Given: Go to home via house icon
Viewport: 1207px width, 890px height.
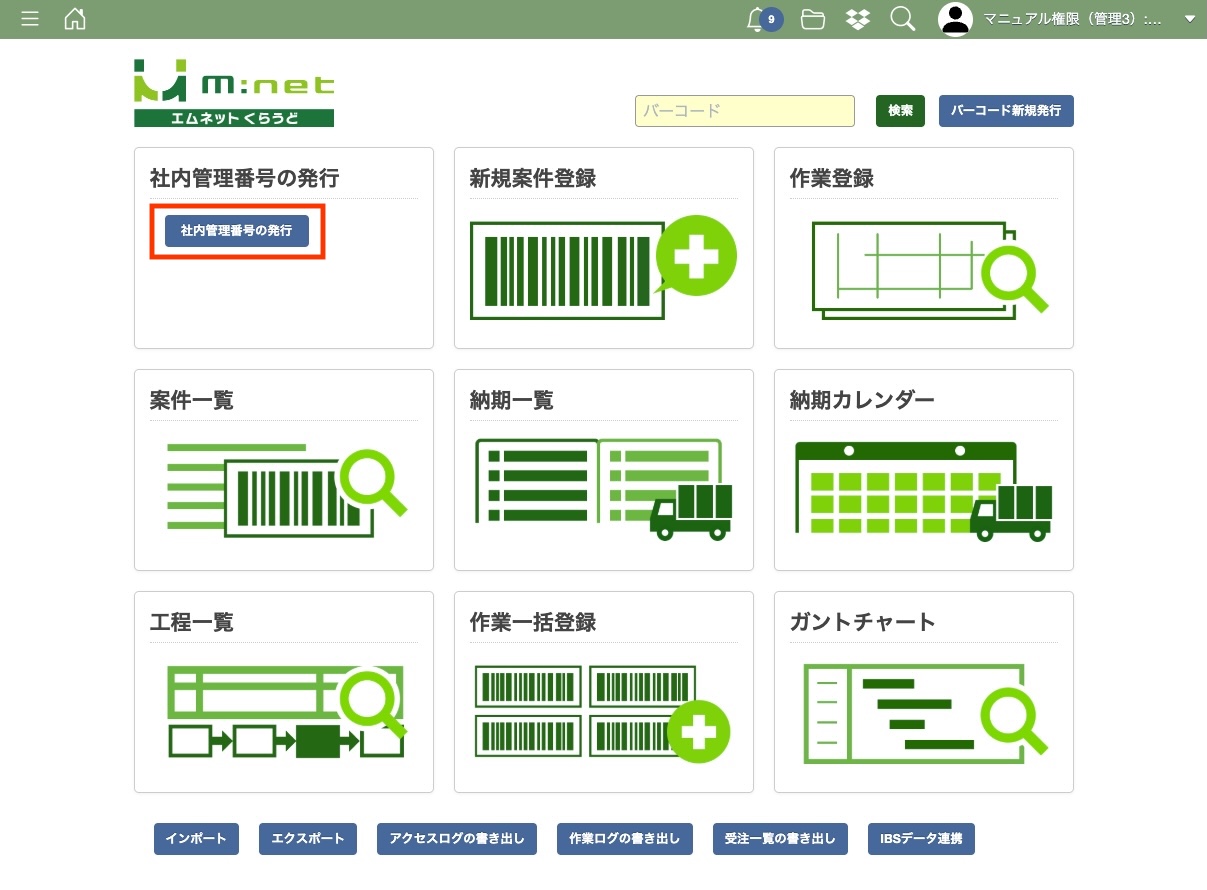Looking at the screenshot, I should (75, 19).
